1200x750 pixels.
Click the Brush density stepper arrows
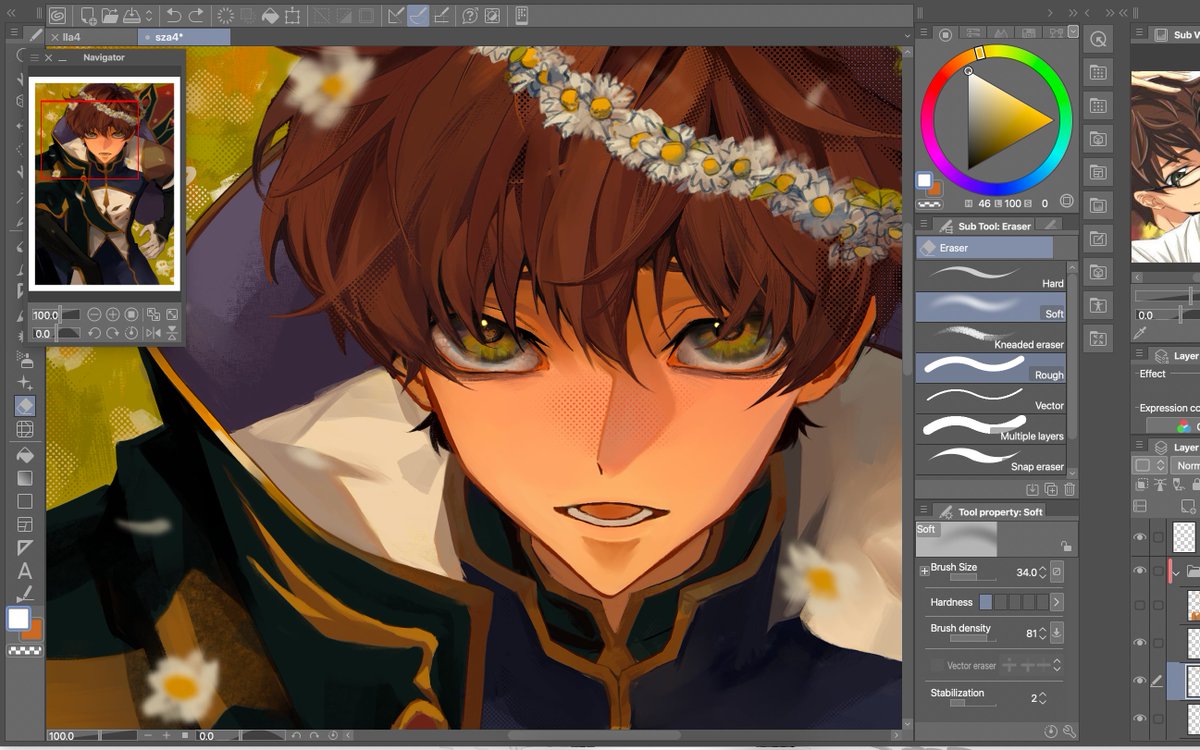[x=1043, y=633]
